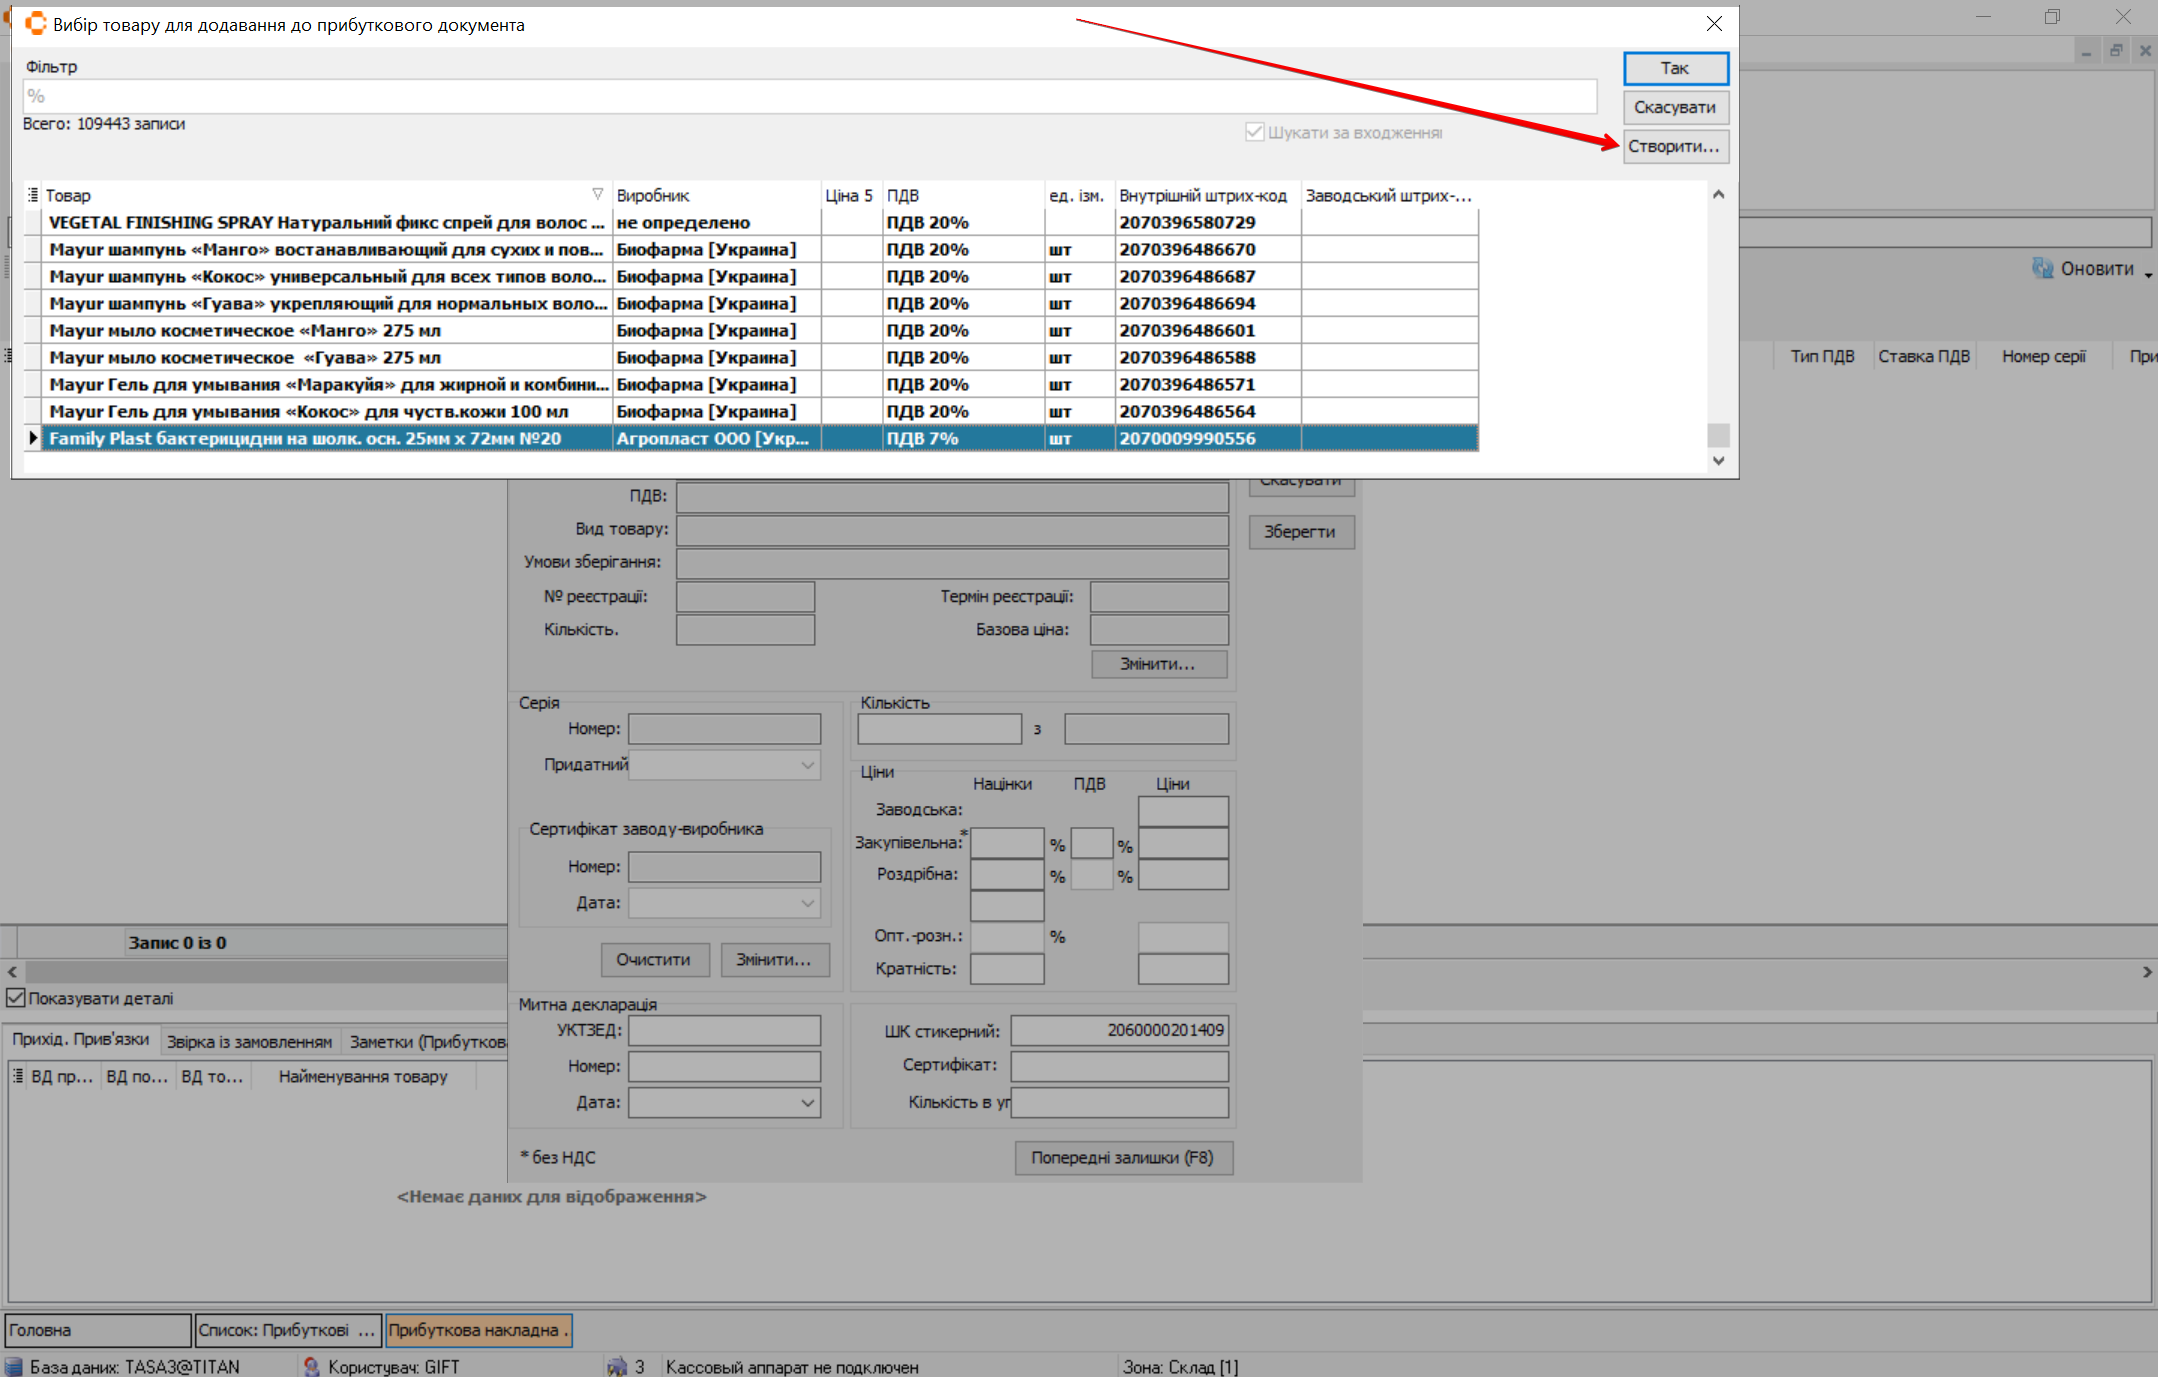Click the user icon next to Користувач

click(311, 1366)
